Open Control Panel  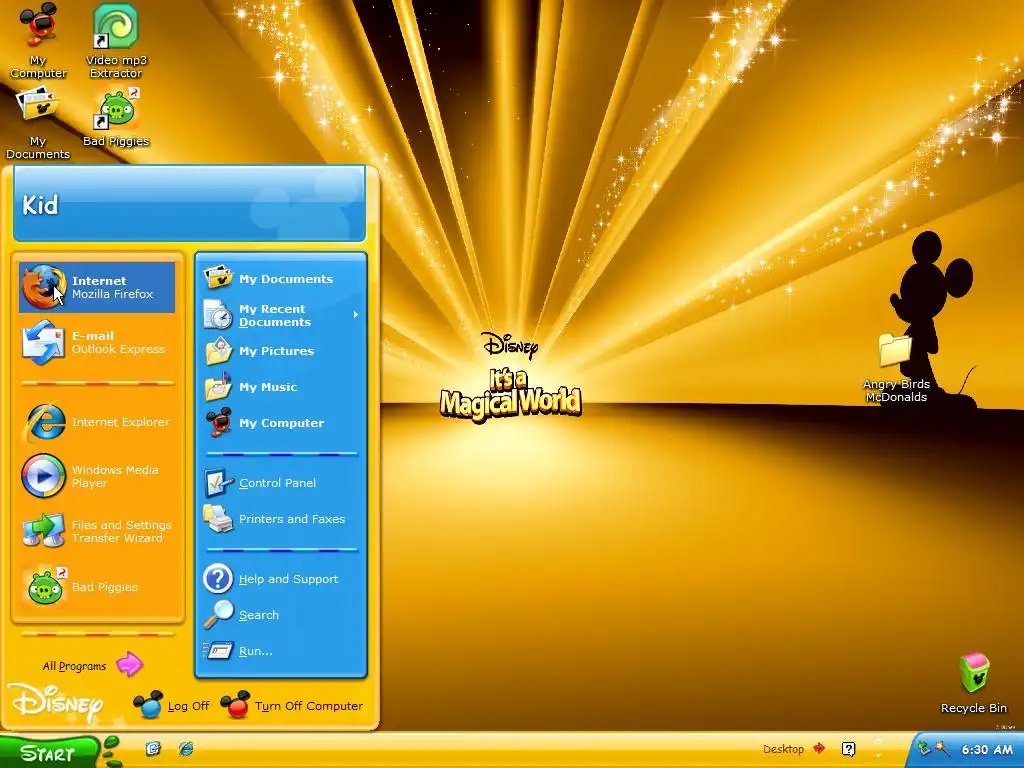(x=281, y=483)
